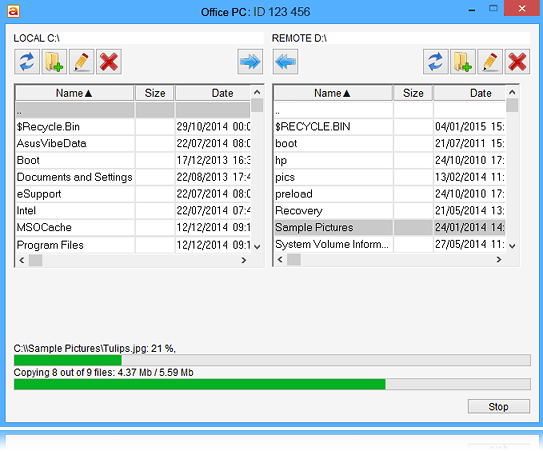Stop the file copy operation
Viewport: 543px width, 452px height.
499,406
